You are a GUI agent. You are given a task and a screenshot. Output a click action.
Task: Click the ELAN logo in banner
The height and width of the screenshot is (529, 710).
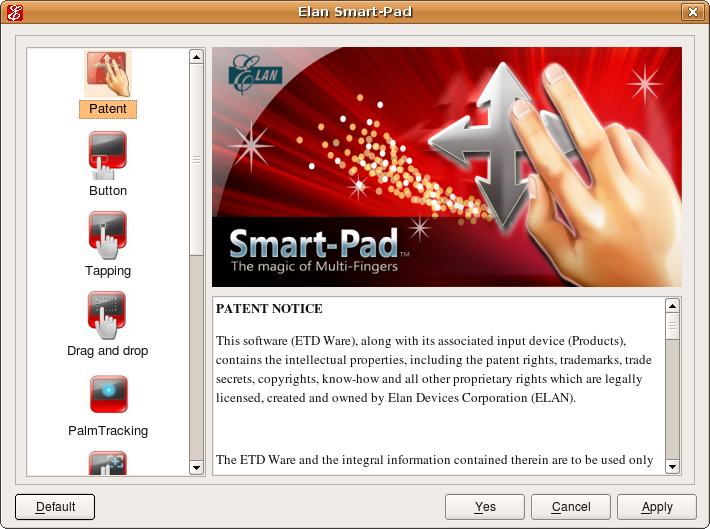point(256,73)
